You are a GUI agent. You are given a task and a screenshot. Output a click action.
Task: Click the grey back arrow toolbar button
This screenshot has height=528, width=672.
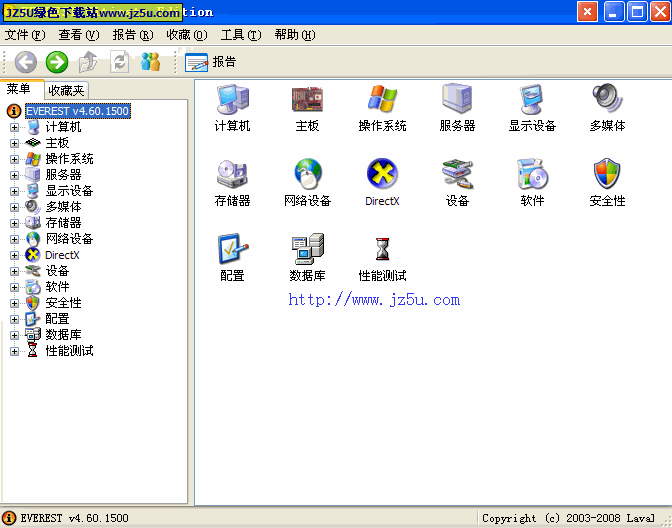point(26,62)
